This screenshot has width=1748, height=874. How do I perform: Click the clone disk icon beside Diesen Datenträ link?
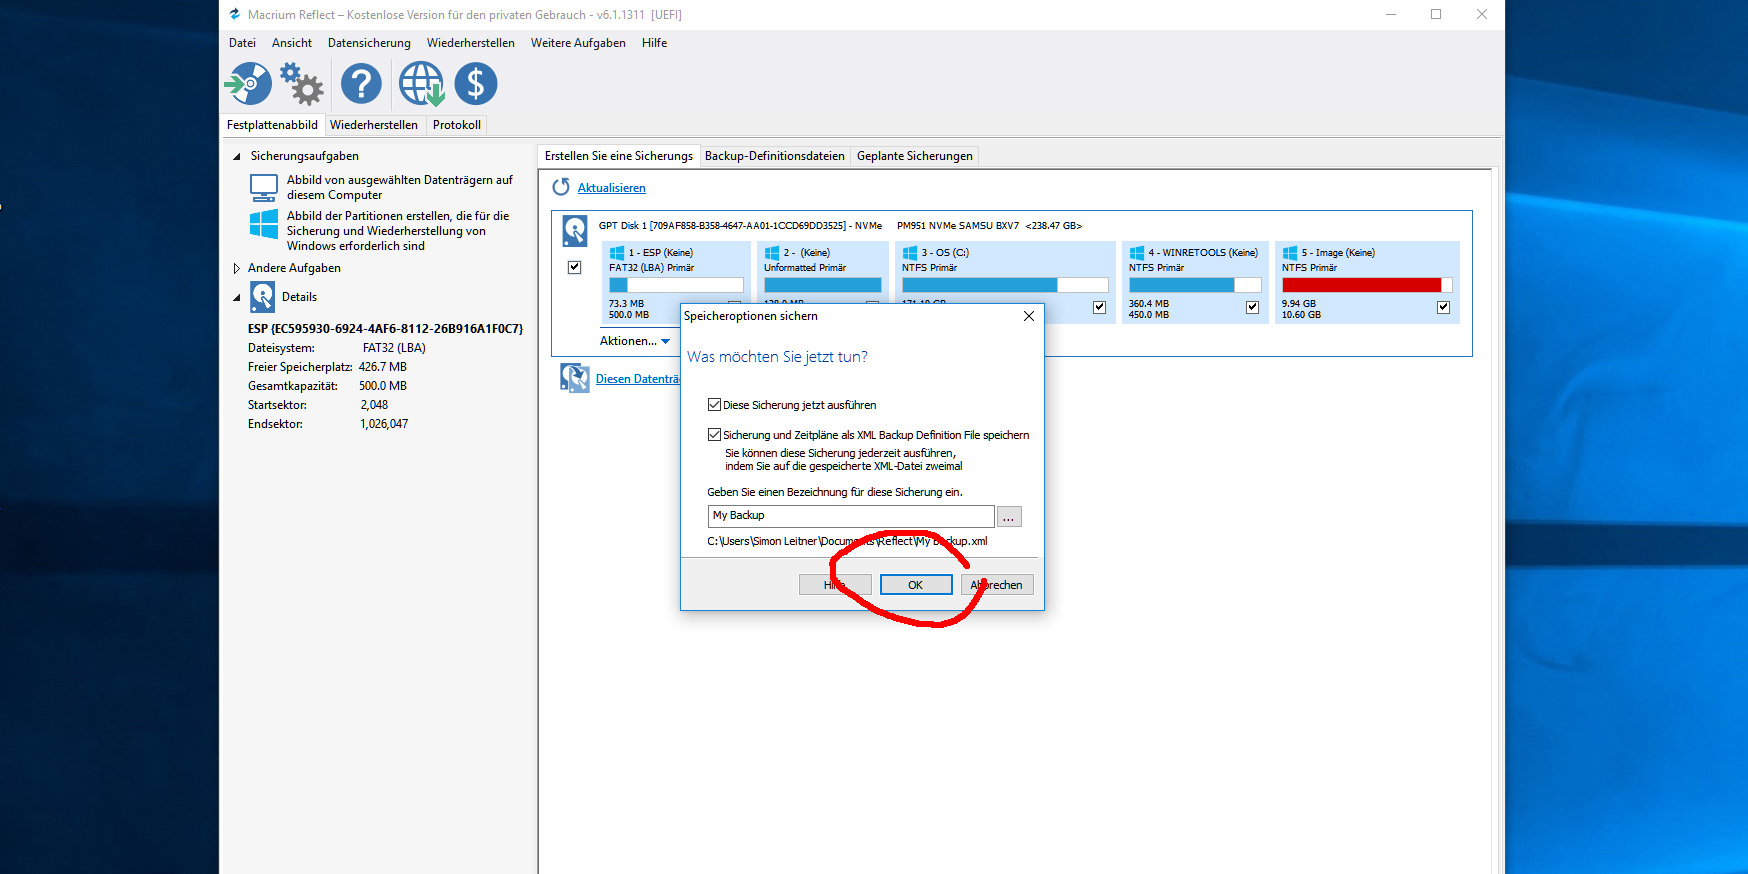[x=575, y=378]
